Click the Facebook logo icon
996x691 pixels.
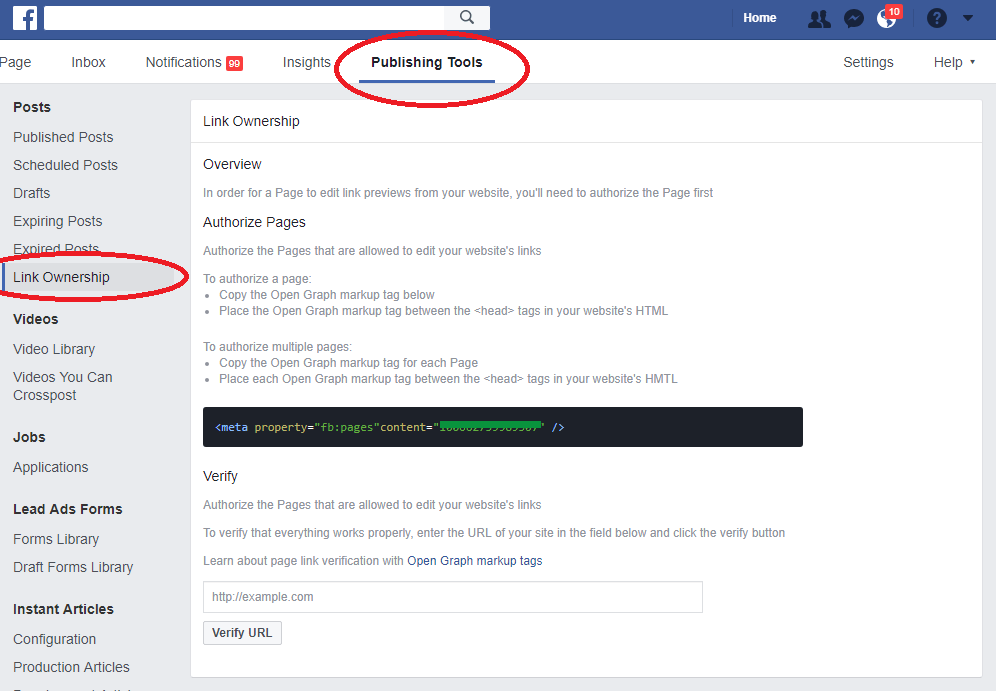click(x=25, y=18)
